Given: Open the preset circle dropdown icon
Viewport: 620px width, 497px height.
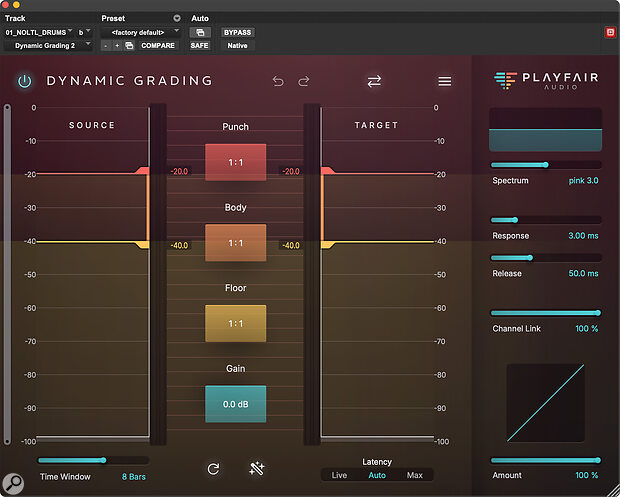Looking at the screenshot, I should click(x=177, y=18).
